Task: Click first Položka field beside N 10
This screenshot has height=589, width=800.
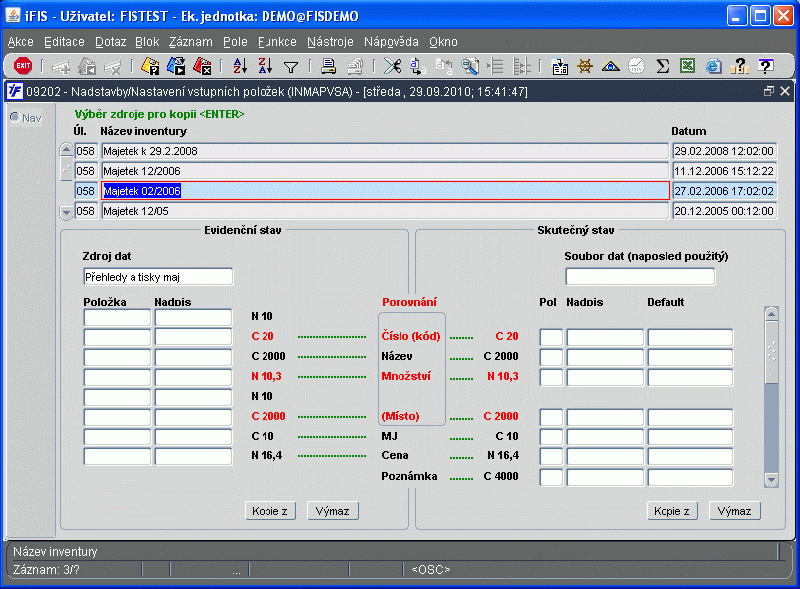Action: (x=117, y=317)
